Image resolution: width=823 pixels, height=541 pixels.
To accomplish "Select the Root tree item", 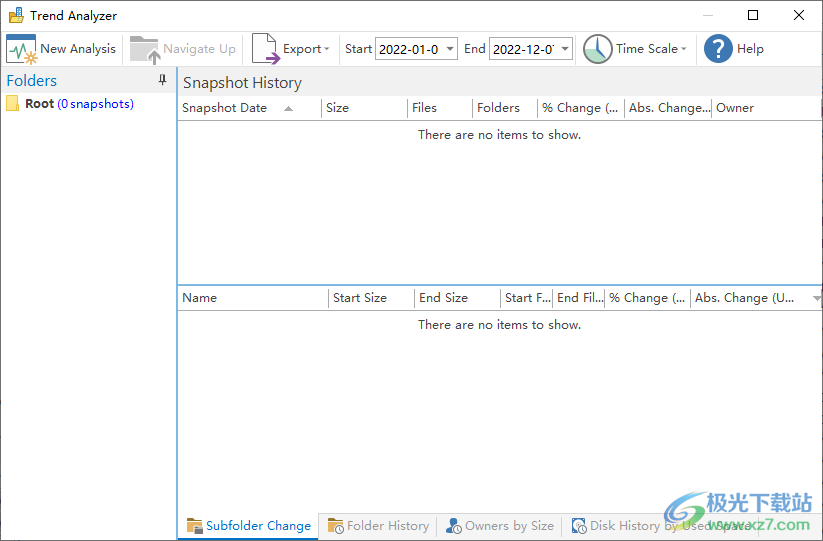I will coord(70,103).
